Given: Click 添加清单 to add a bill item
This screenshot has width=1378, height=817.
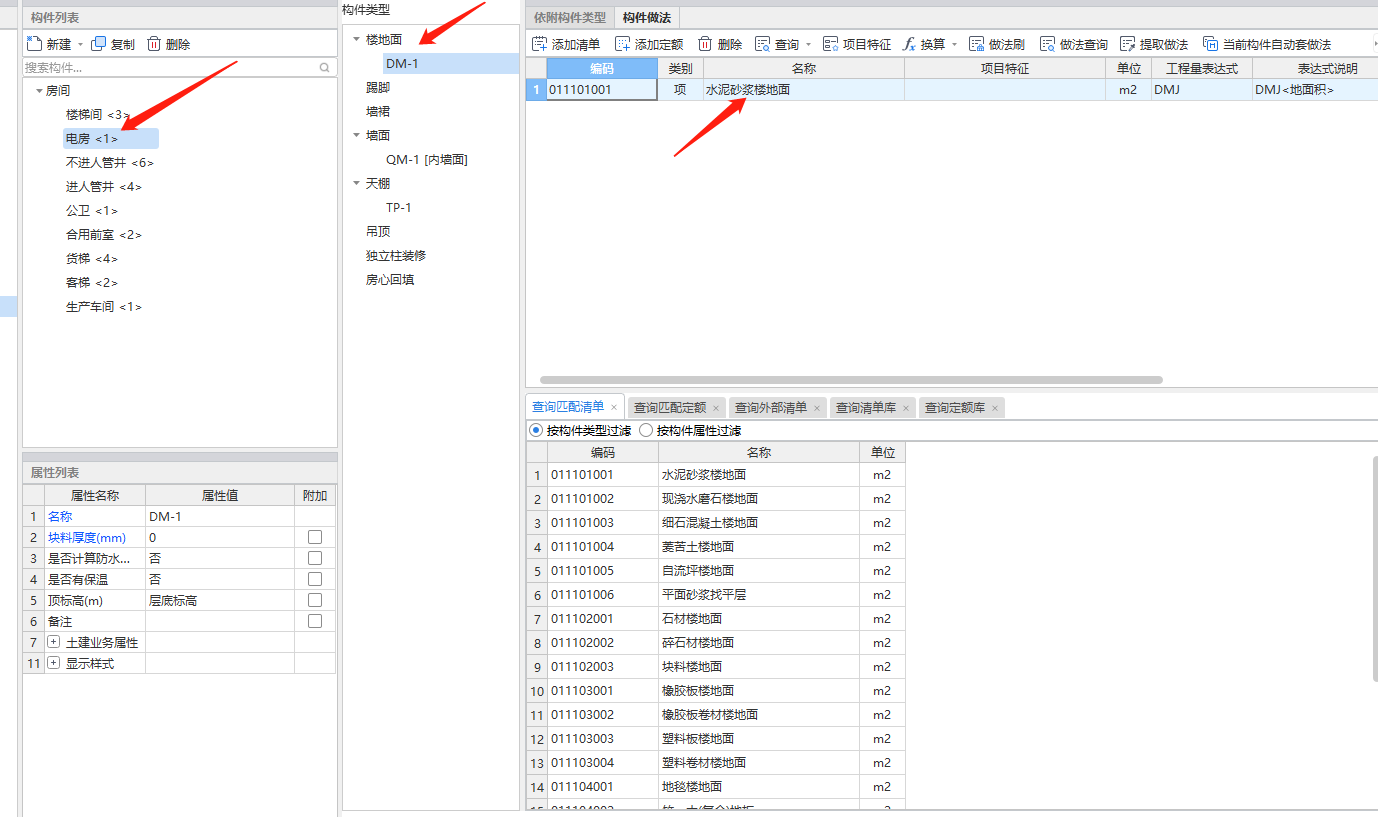Looking at the screenshot, I should tap(566, 44).
